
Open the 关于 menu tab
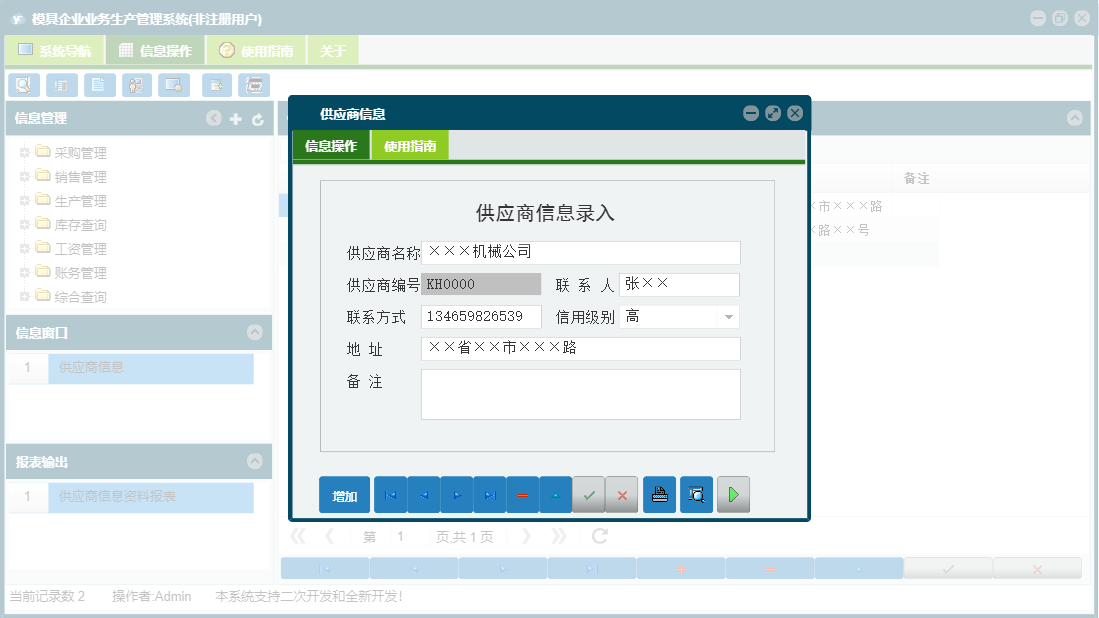tap(333, 50)
